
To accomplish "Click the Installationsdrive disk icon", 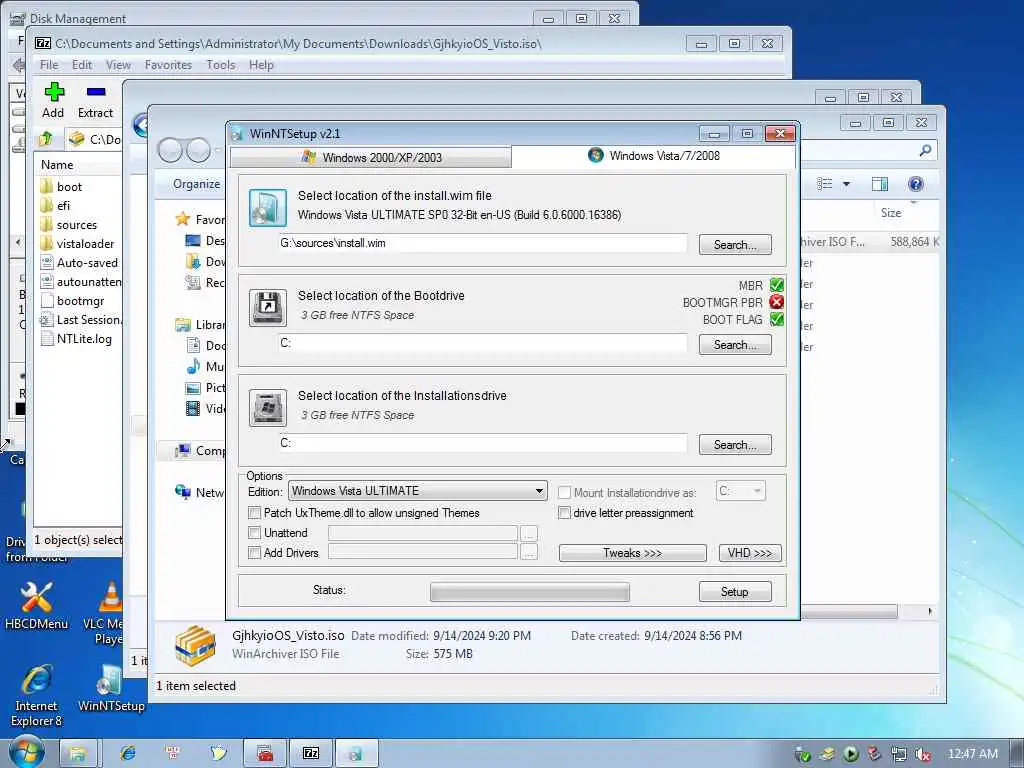I will tap(268, 408).
